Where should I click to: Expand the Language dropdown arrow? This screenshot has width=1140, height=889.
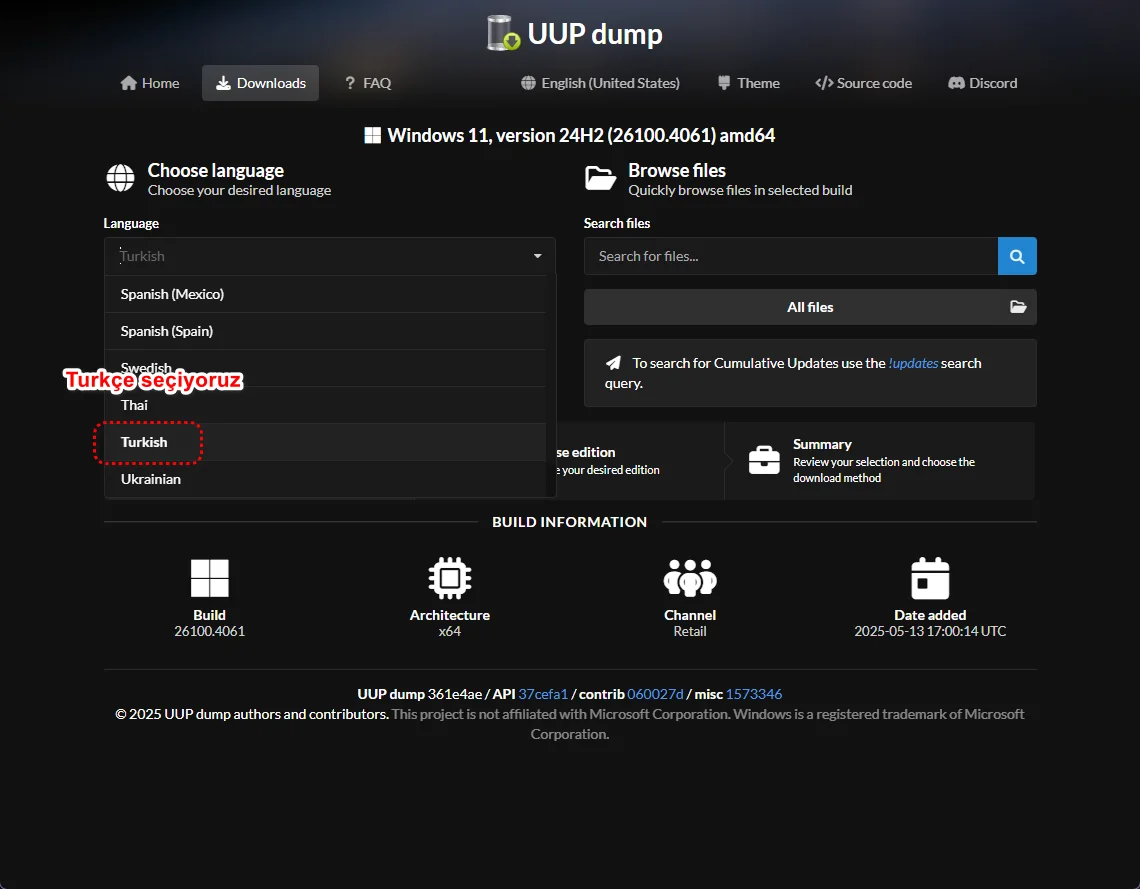pos(537,256)
